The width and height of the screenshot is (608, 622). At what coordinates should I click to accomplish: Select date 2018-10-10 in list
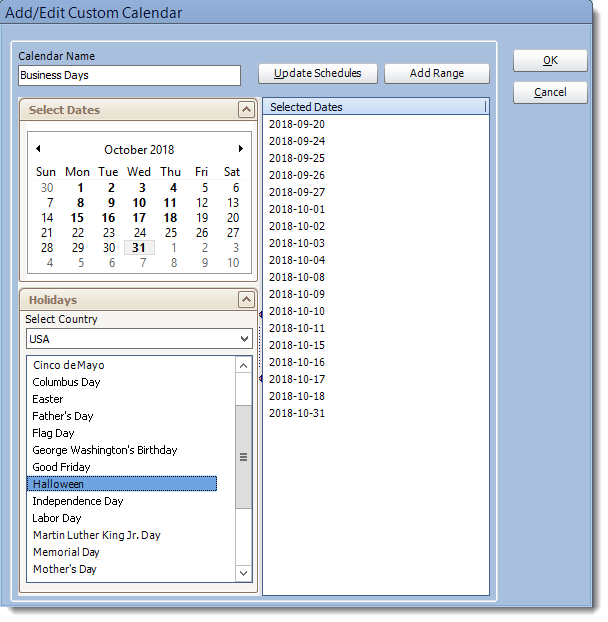click(x=297, y=311)
